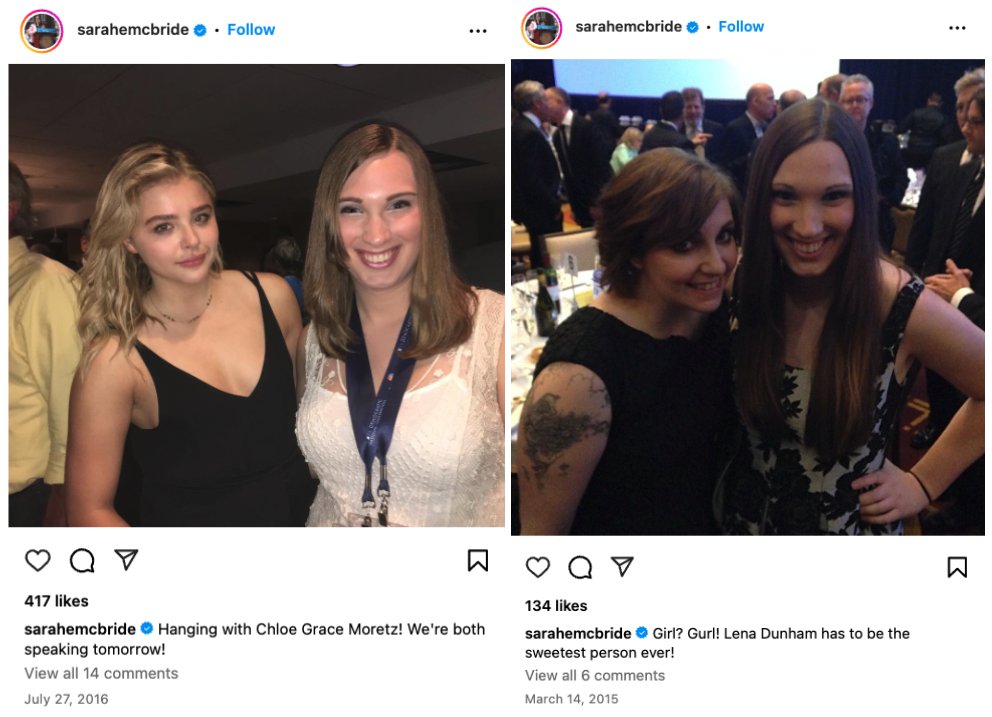This screenshot has height=717, width=992.
Task: Share the left post via paper plane
Action: 126,560
